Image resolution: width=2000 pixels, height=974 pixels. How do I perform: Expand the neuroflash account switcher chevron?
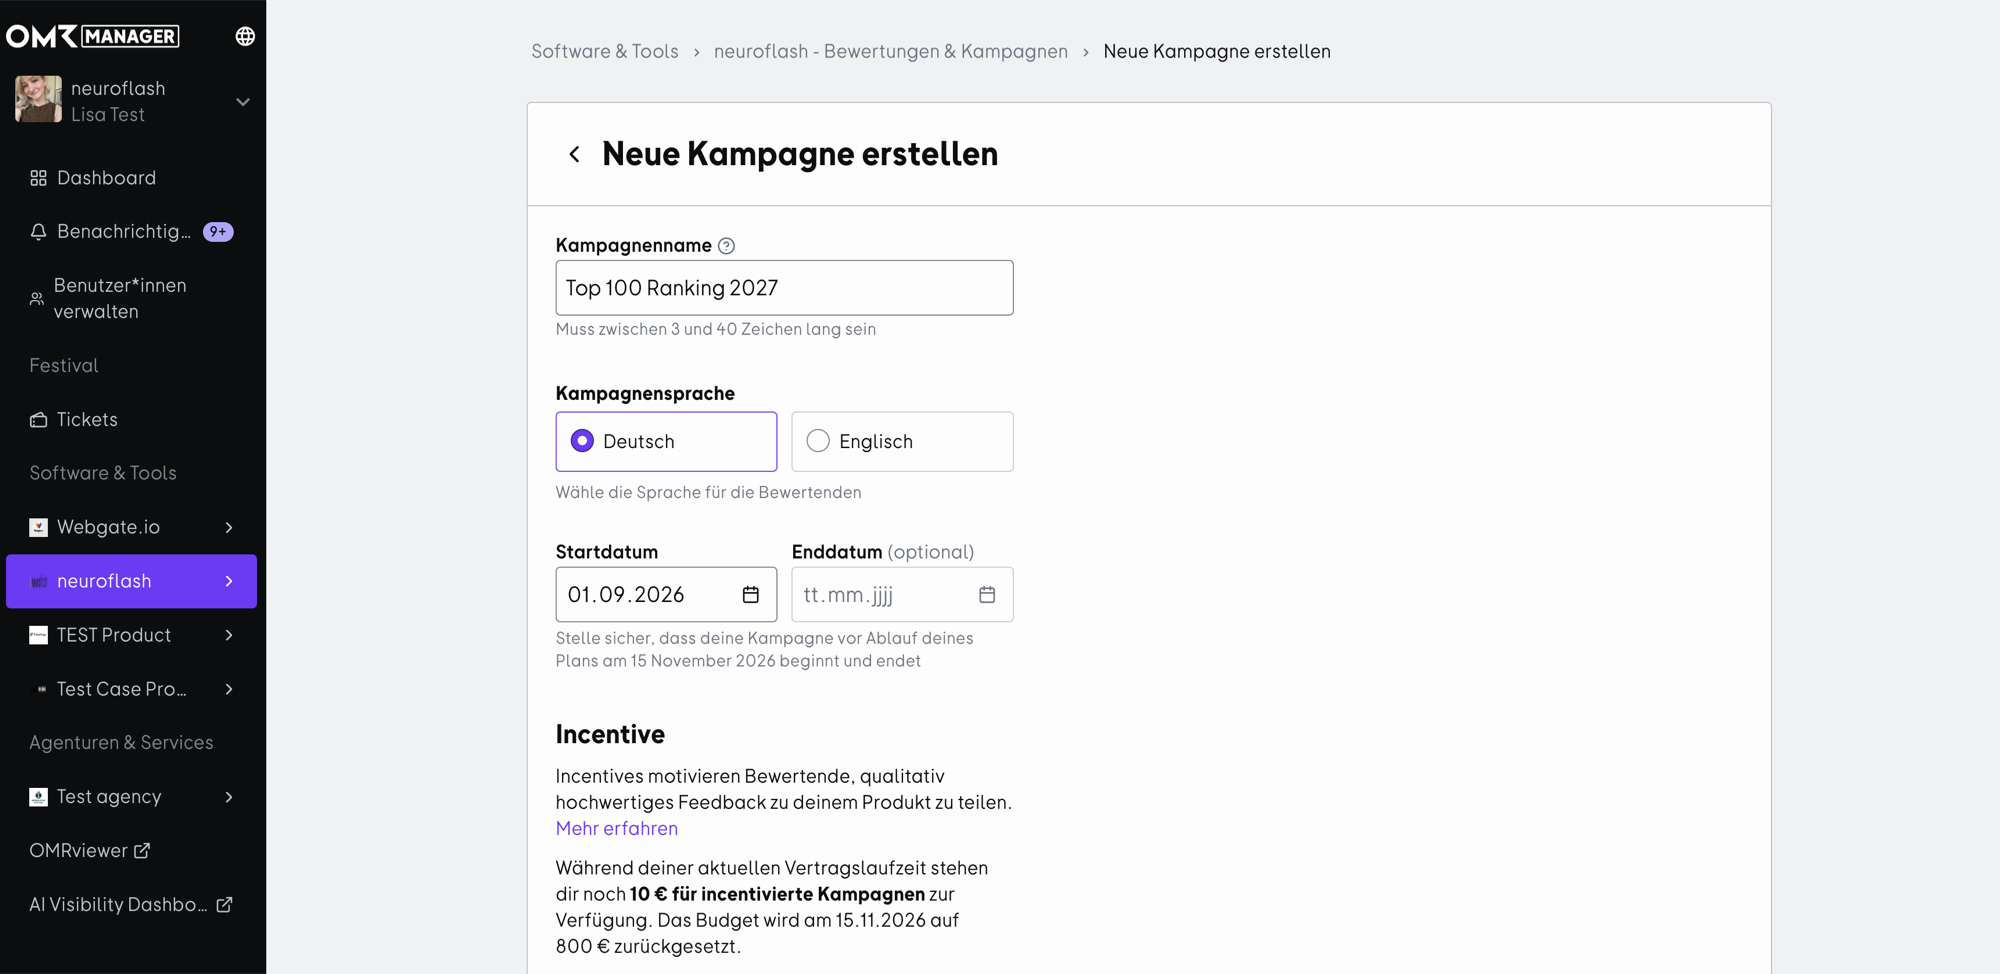tap(242, 101)
